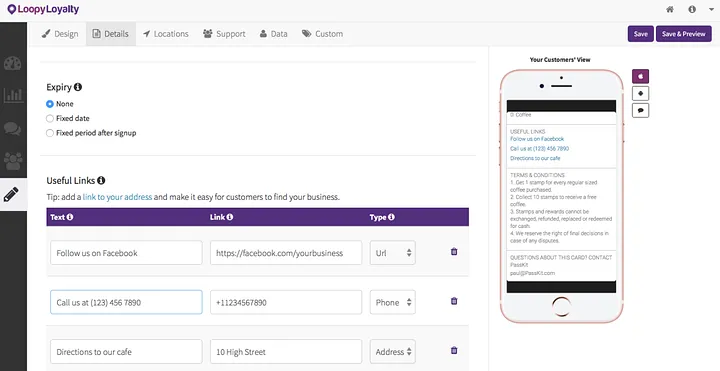The width and height of the screenshot is (720, 371).
Task: Click the home icon in top bar
Action: 670,9
